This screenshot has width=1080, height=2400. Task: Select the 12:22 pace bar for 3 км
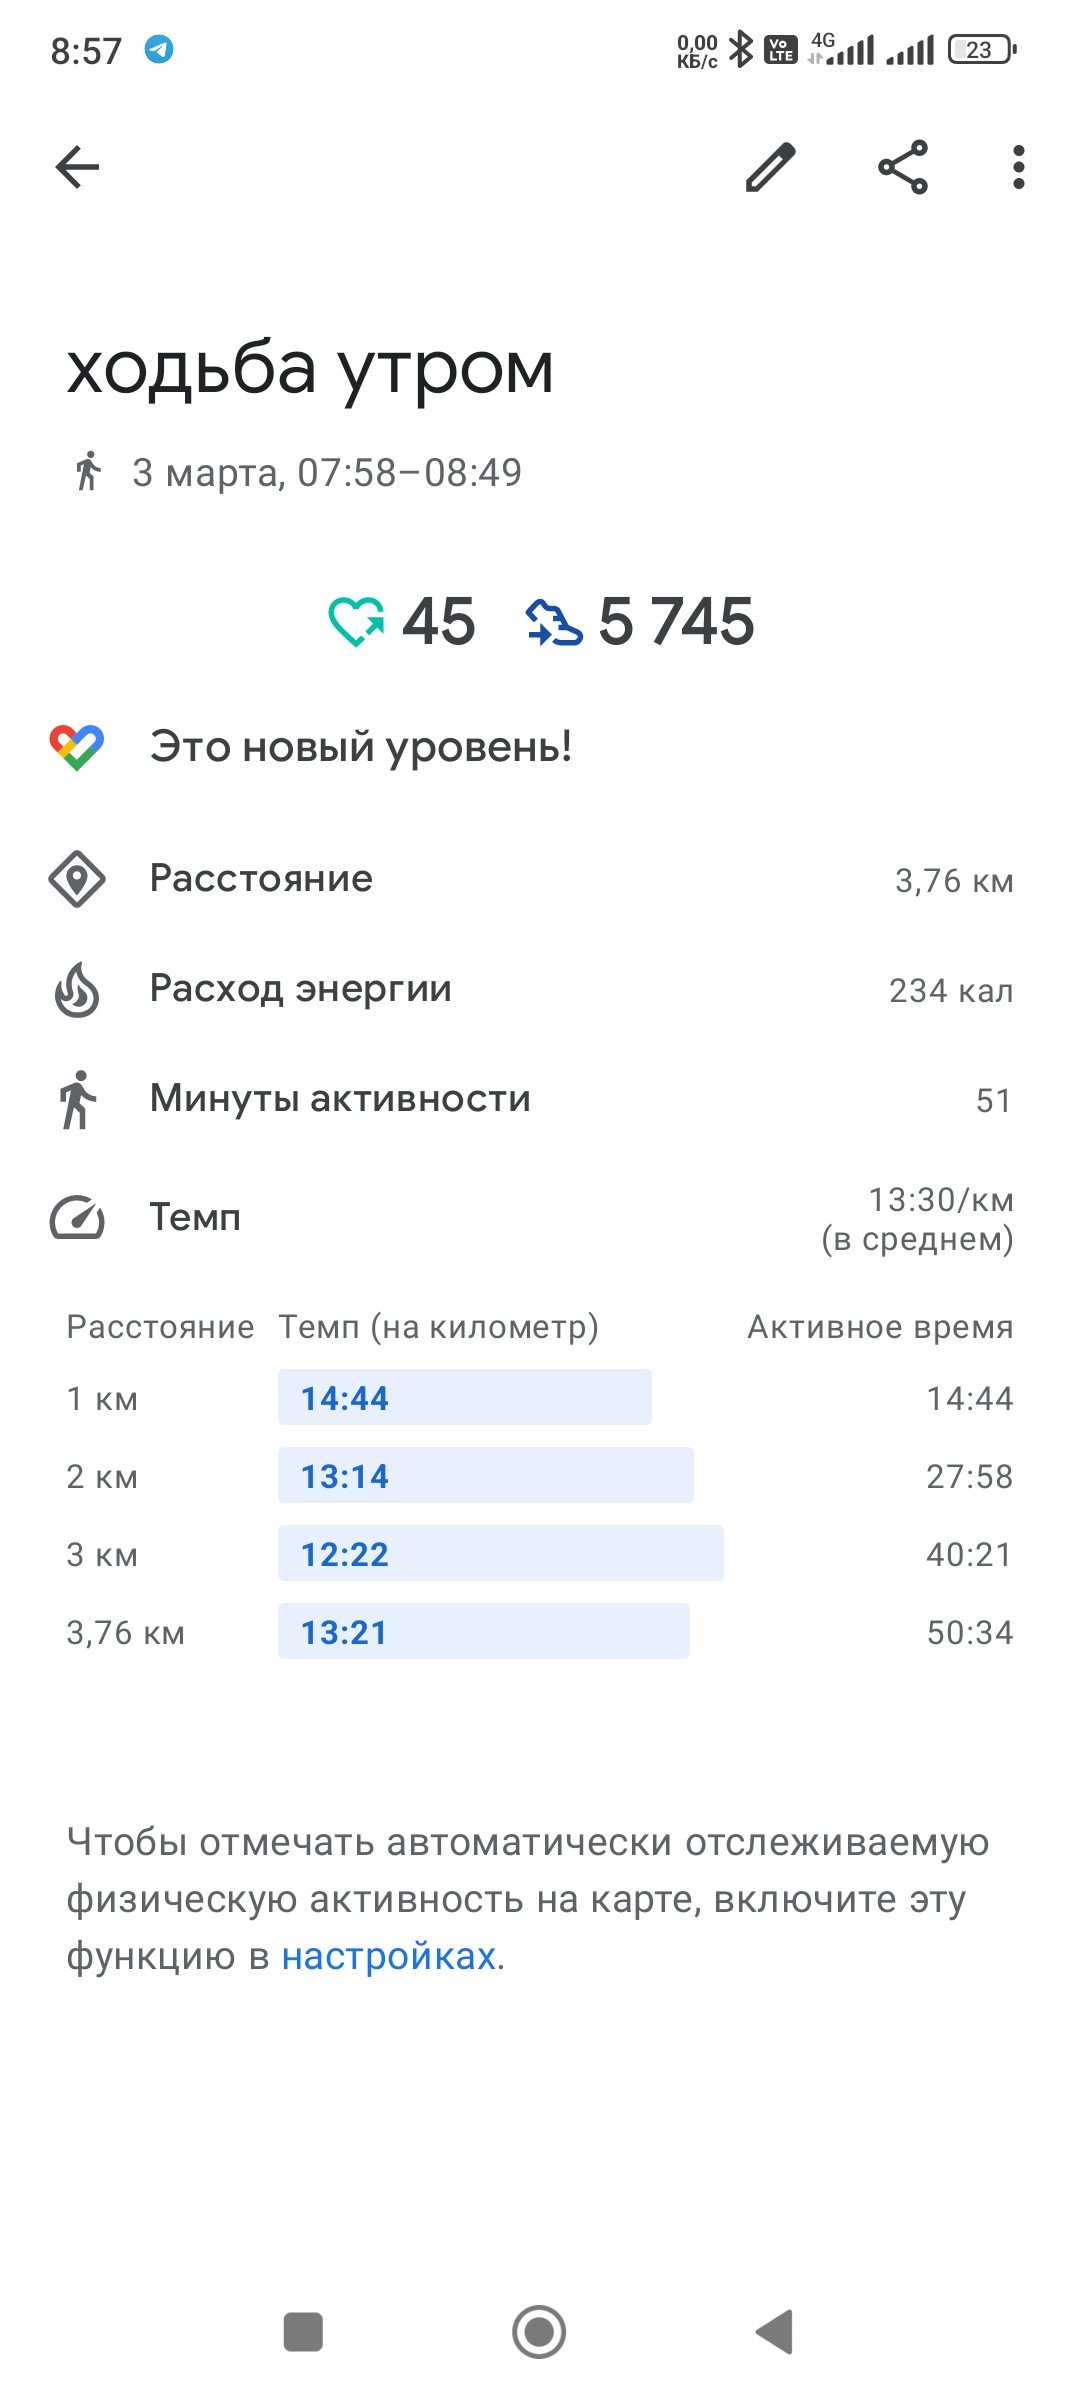coord(501,1553)
